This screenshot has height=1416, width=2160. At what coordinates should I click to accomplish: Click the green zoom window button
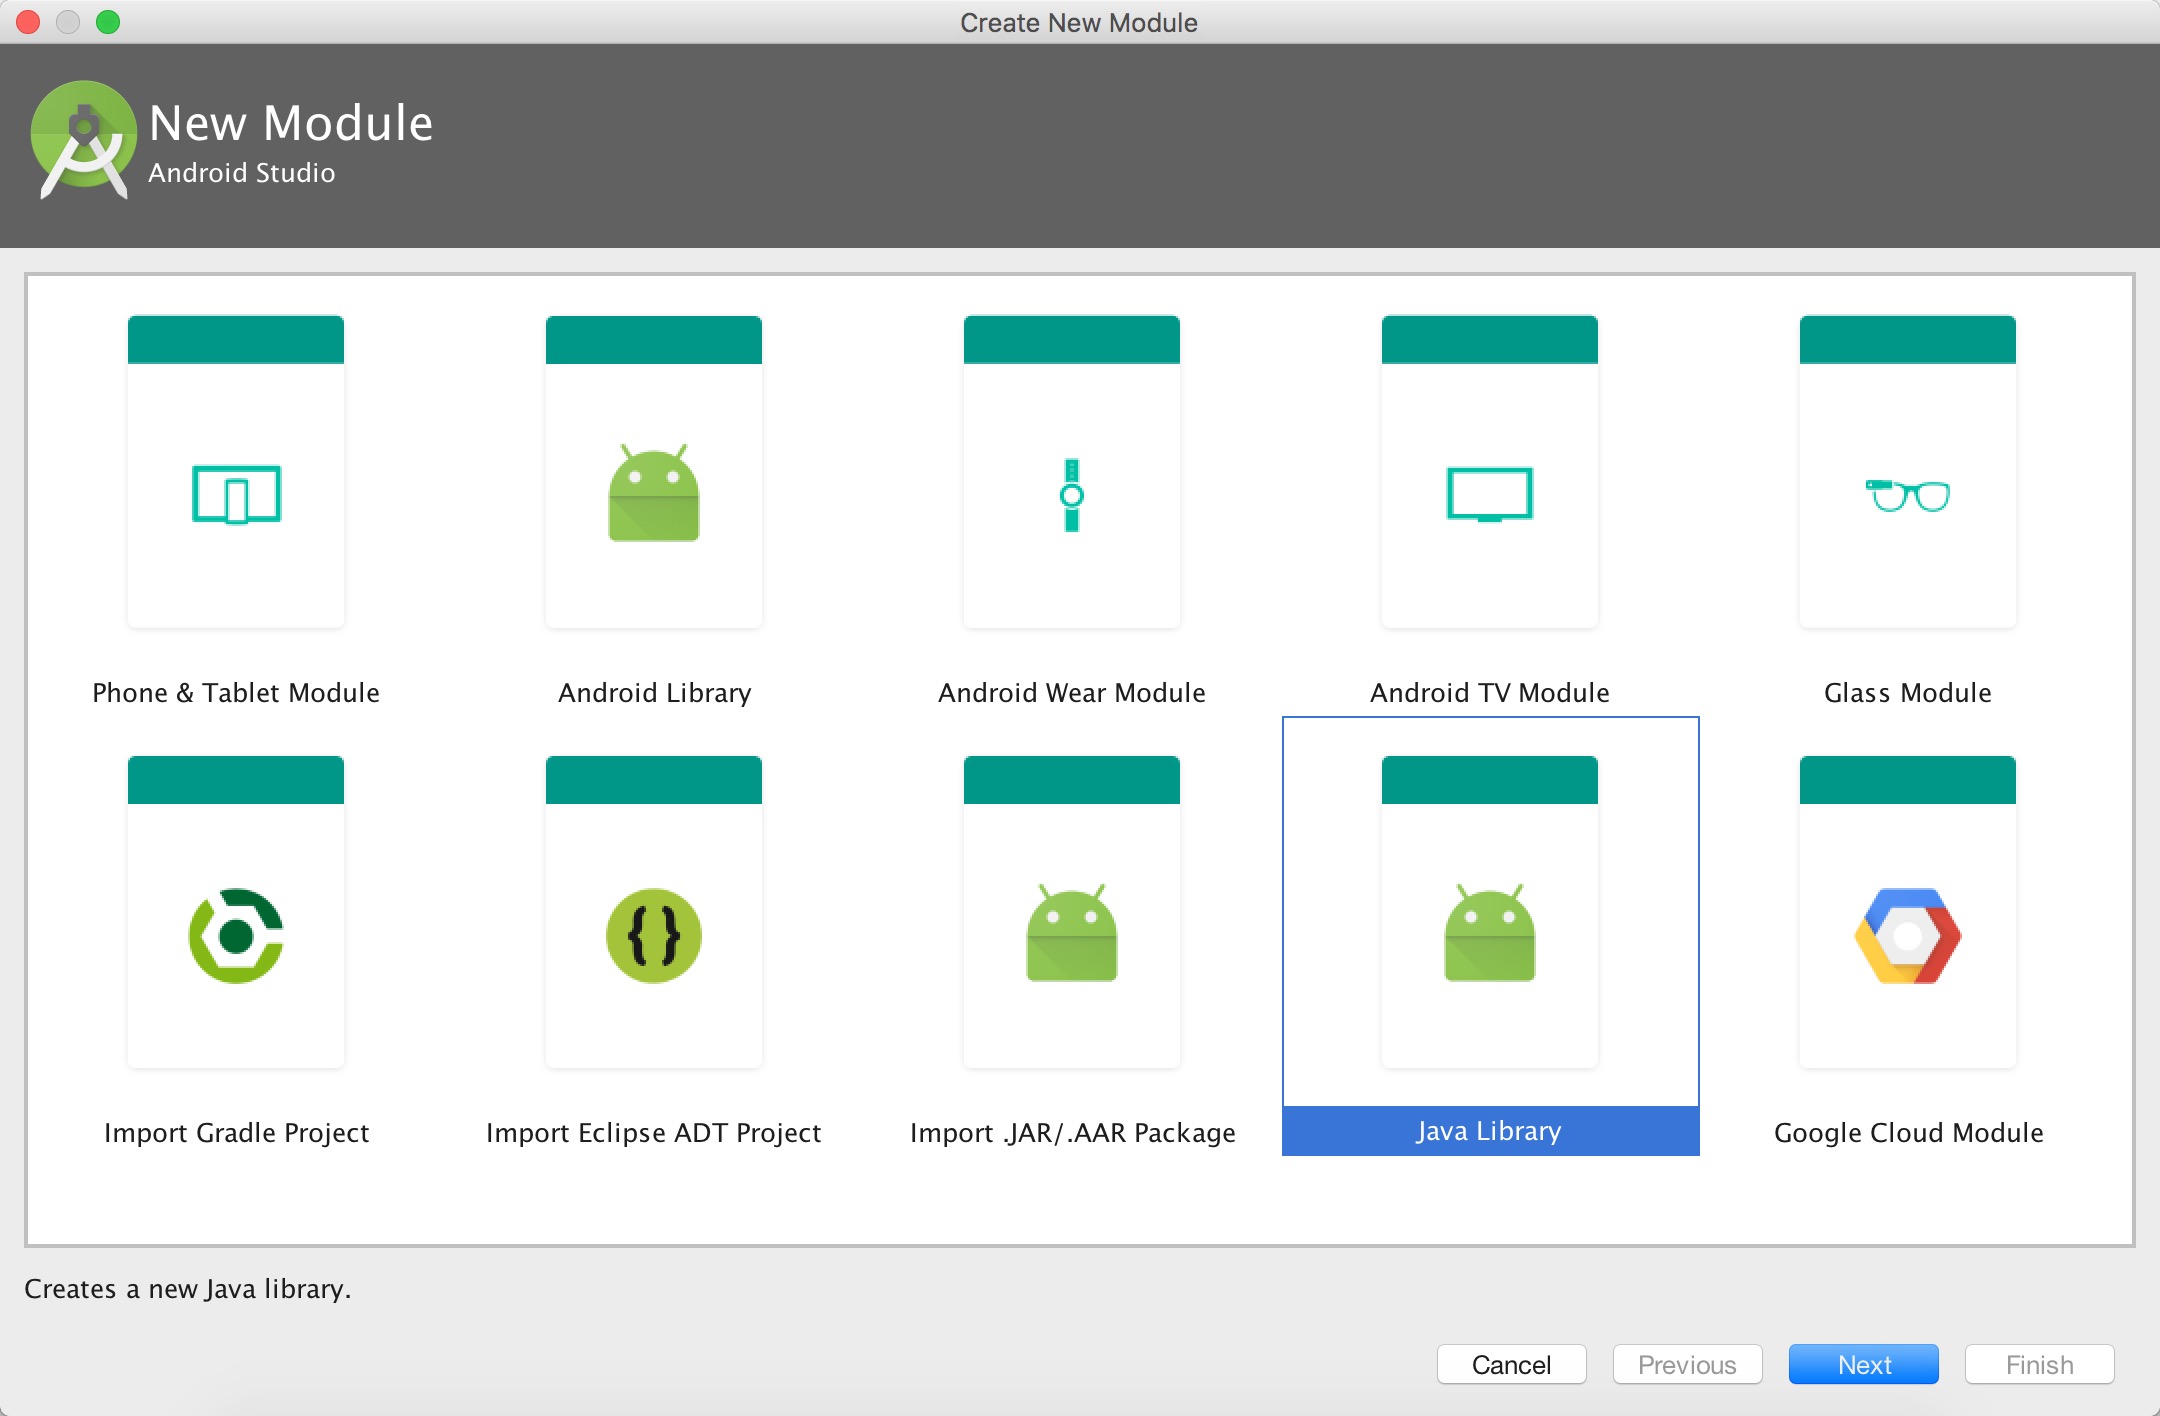(108, 22)
